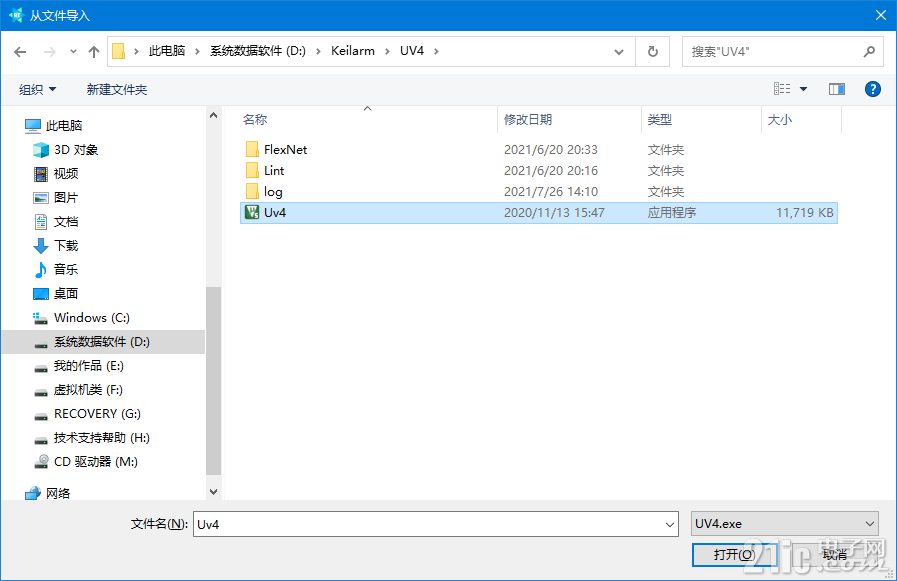Image resolution: width=897 pixels, height=581 pixels.
Task: Refresh the UV4 folder view
Action: click(x=653, y=51)
